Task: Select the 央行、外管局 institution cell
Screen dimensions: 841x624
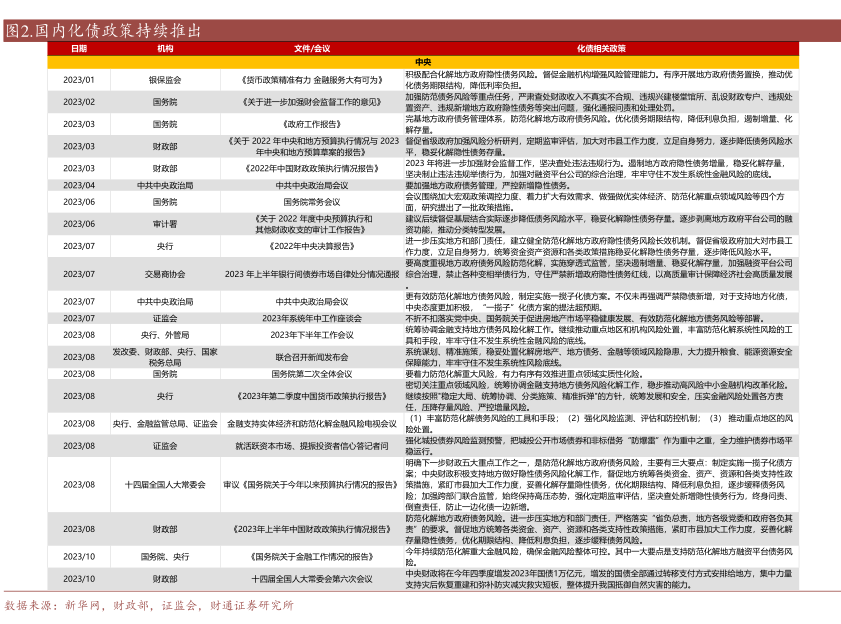Action: pos(165,334)
